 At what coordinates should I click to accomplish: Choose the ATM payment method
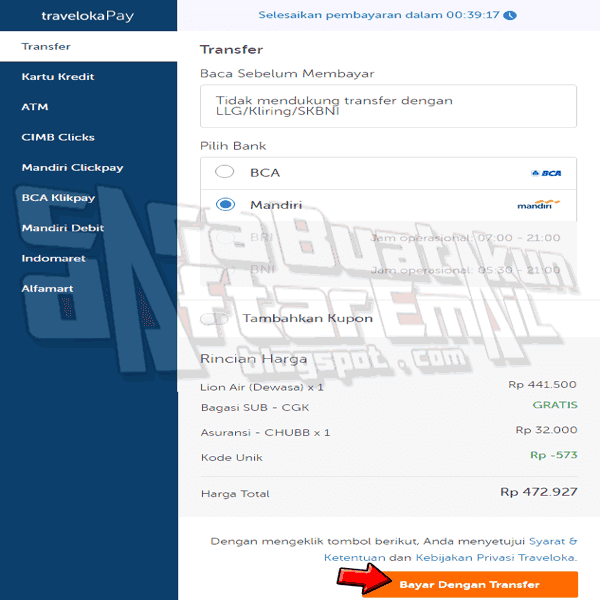tap(35, 107)
